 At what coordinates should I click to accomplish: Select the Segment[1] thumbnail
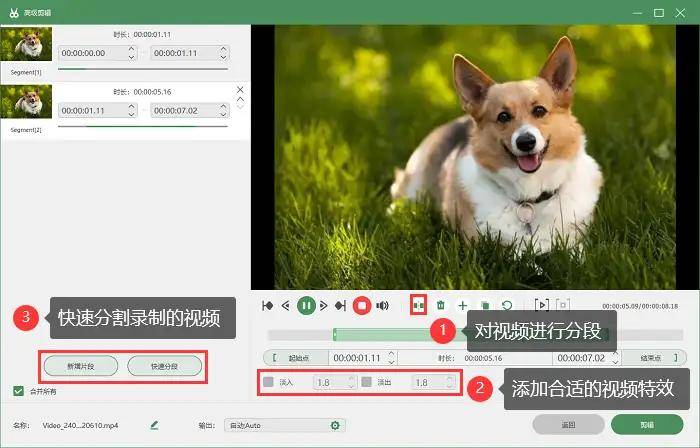coord(26,43)
